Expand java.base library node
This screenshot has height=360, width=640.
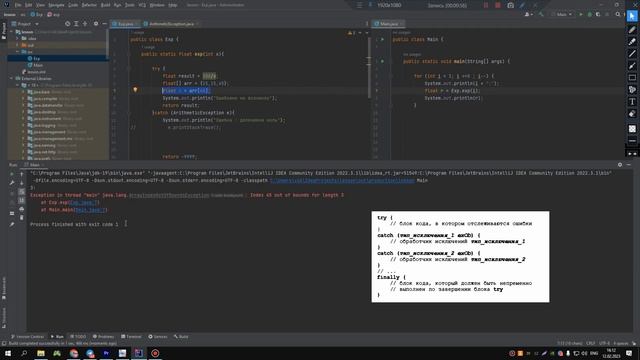click(23, 92)
